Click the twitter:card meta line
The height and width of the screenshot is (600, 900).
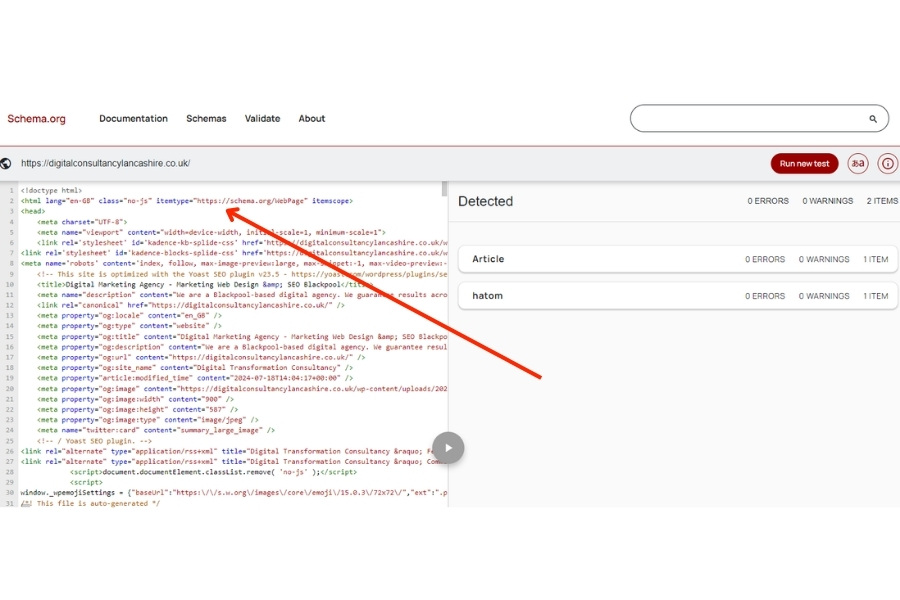click(156, 430)
